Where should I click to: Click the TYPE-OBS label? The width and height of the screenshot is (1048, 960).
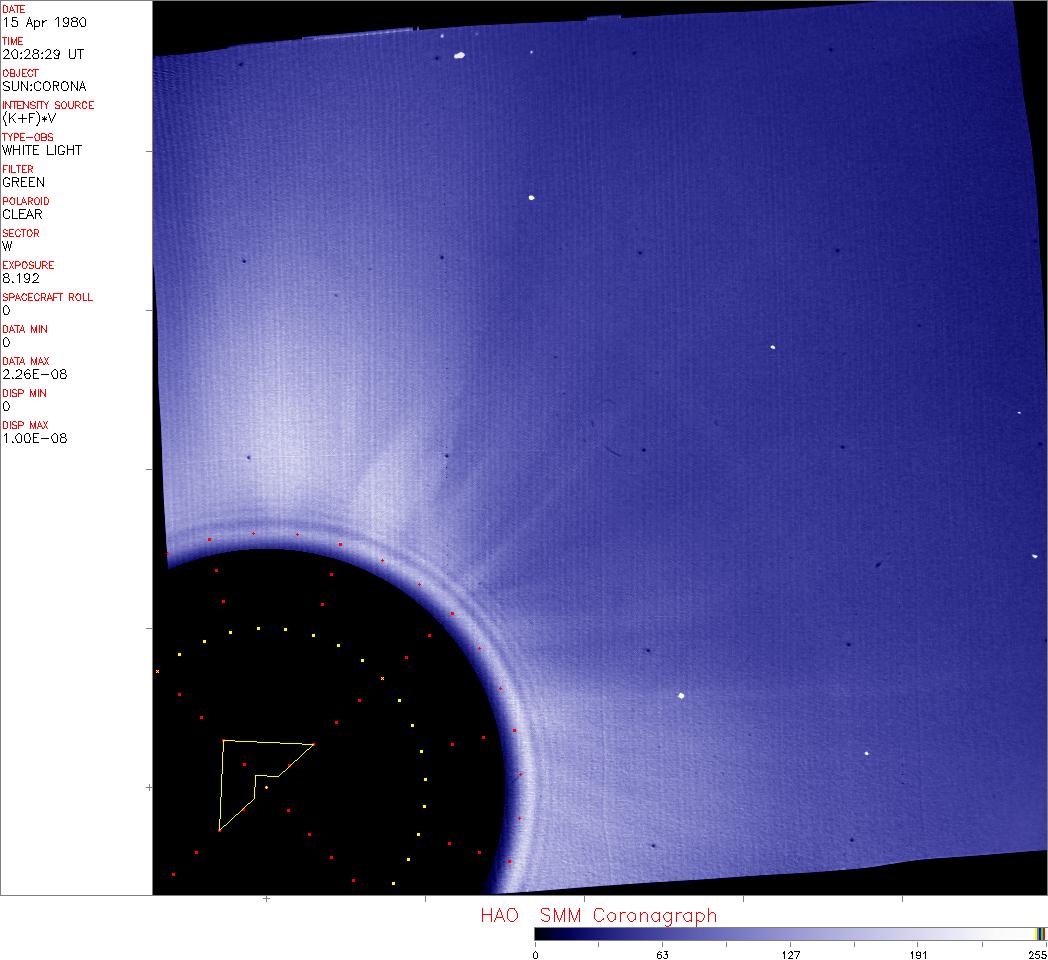click(x=28, y=137)
